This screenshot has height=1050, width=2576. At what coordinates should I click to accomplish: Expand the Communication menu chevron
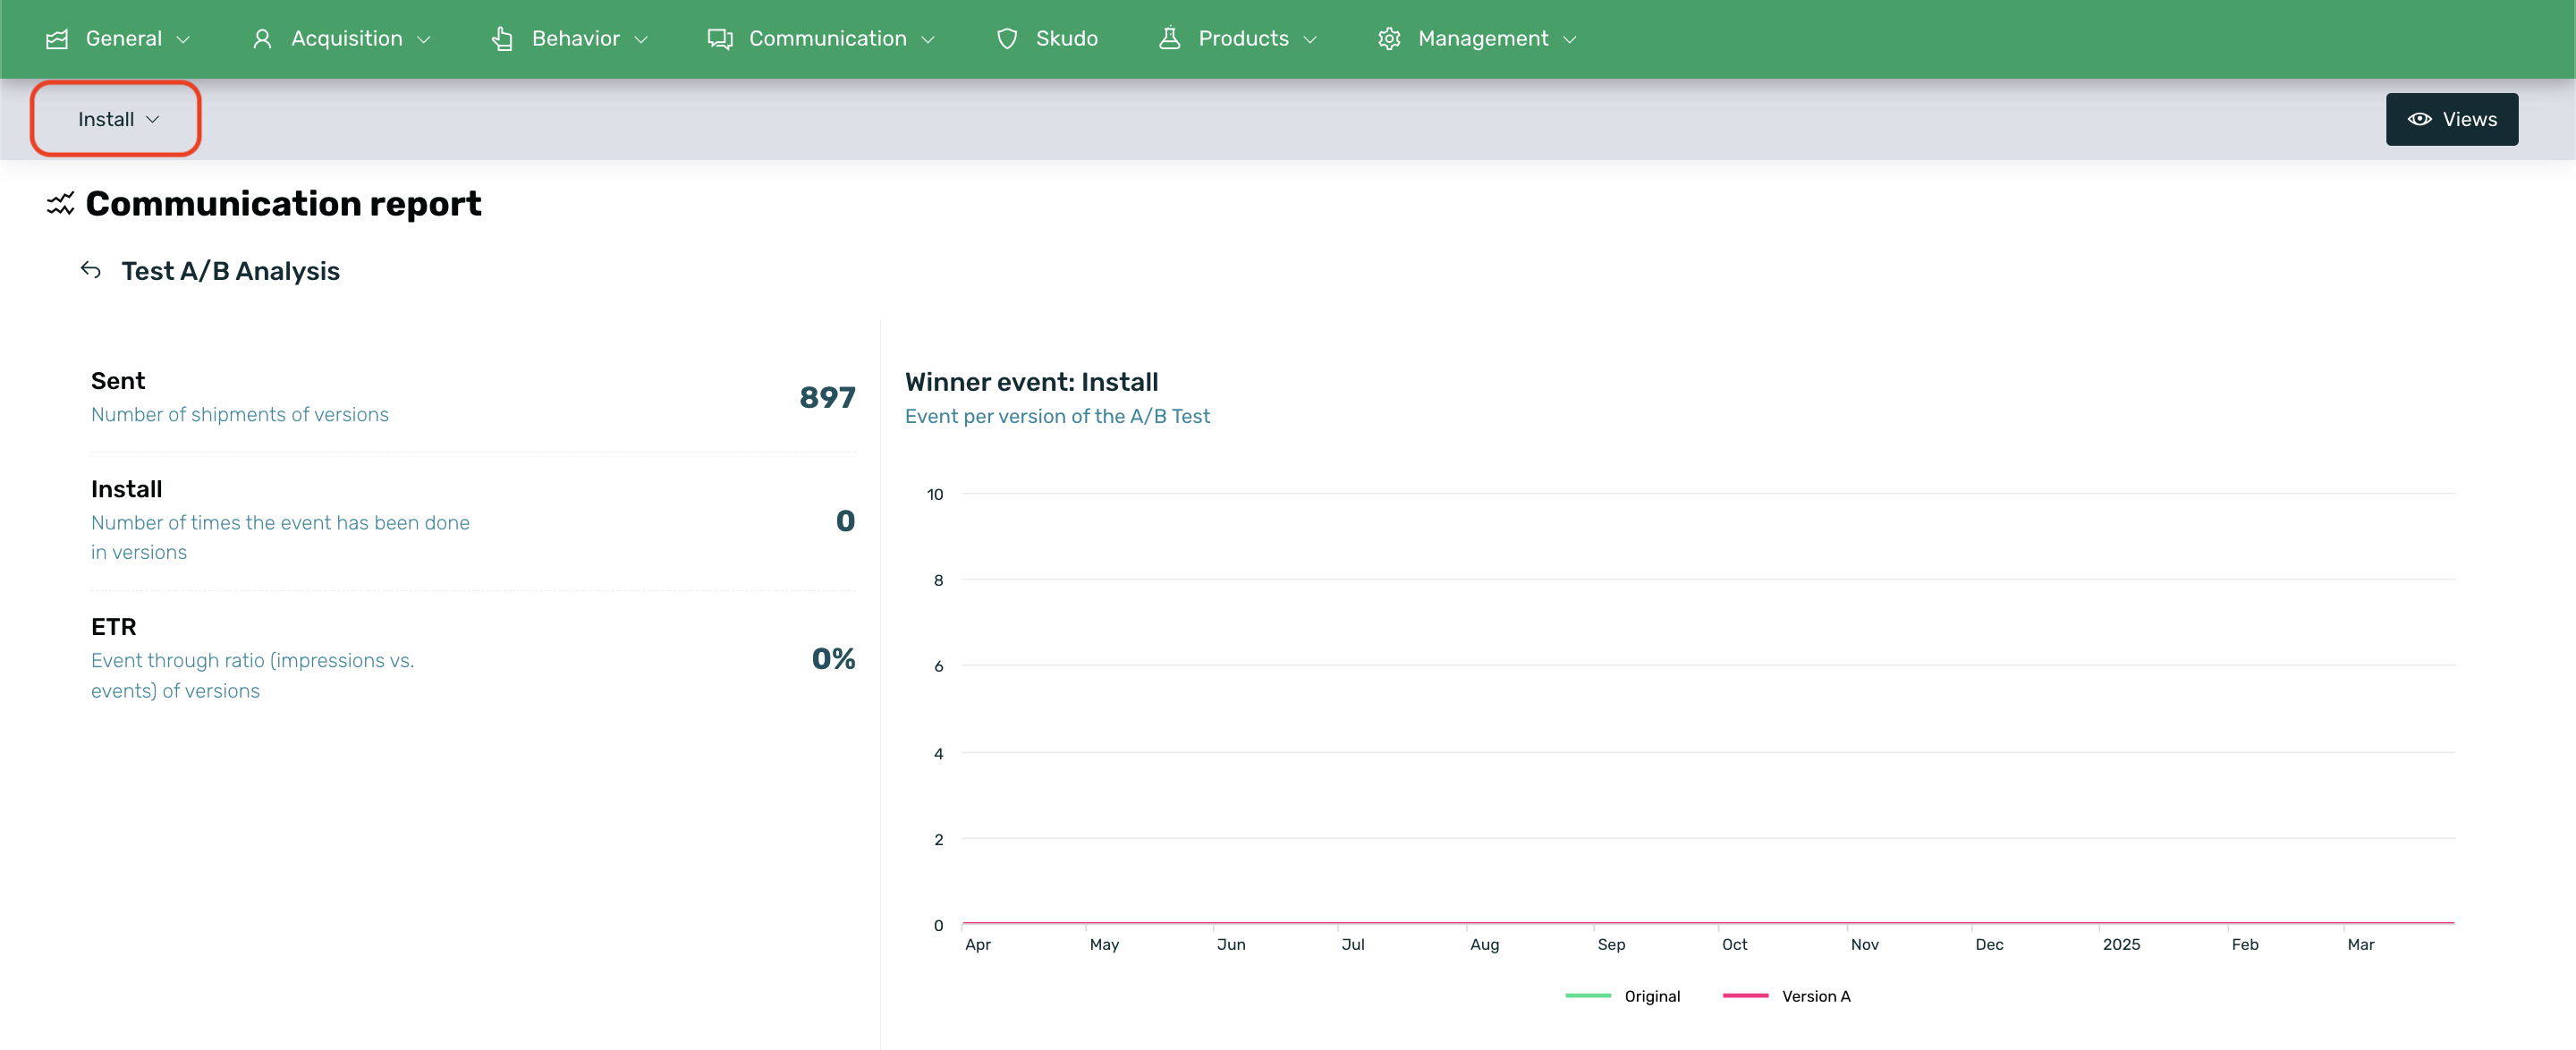pyautogui.click(x=928, y=40)
